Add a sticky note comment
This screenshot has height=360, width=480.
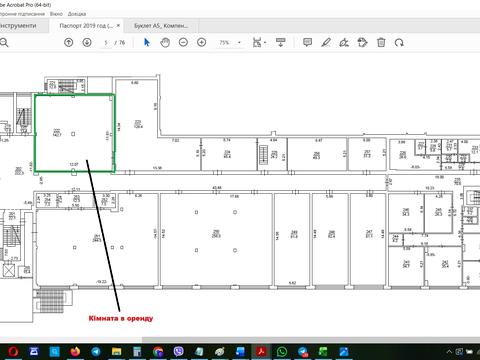tap(307, 42)
